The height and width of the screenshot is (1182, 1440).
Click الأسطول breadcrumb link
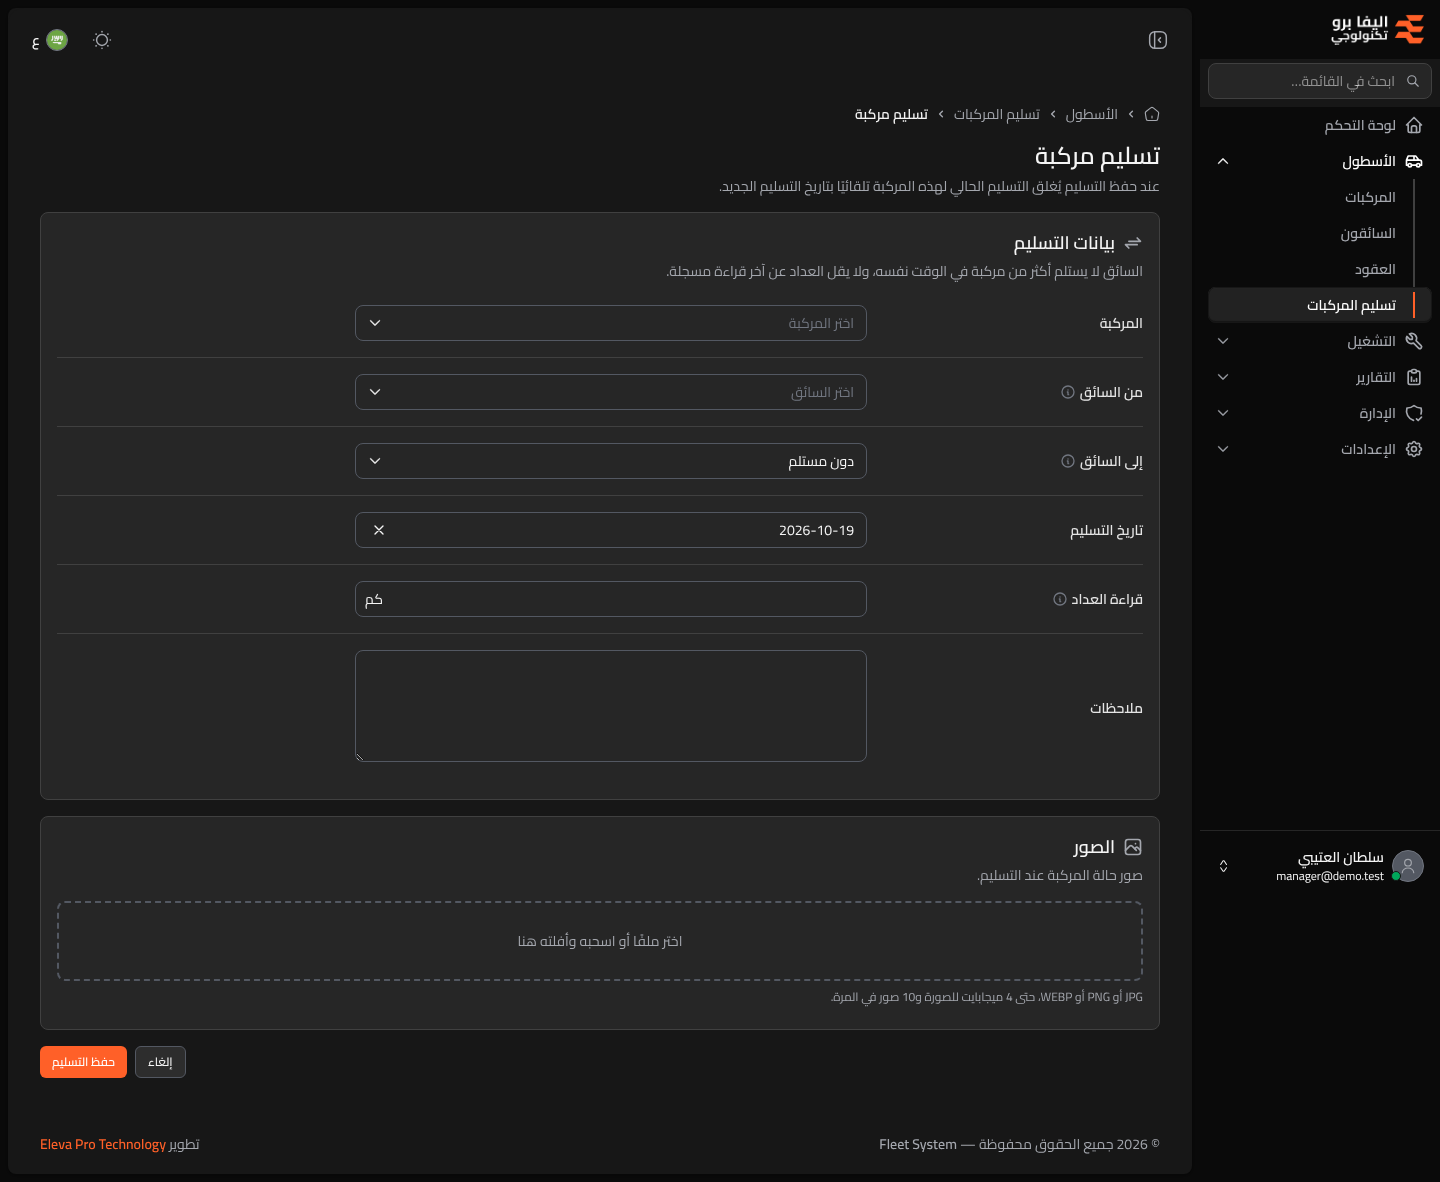[1092, 114]
